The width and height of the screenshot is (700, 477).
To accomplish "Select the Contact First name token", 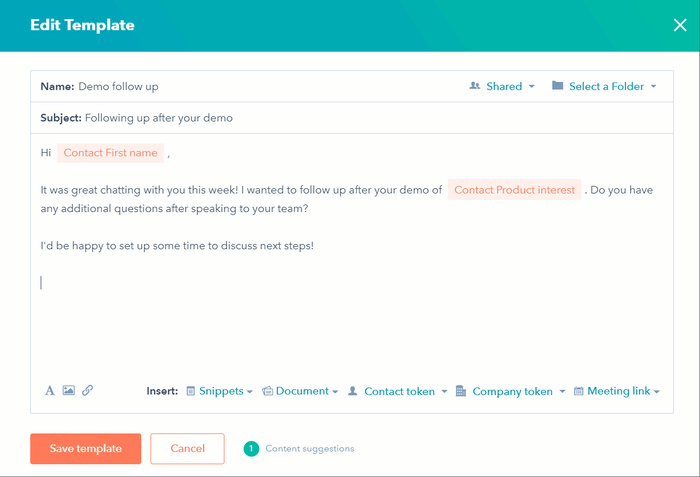I will click(110, 153).
